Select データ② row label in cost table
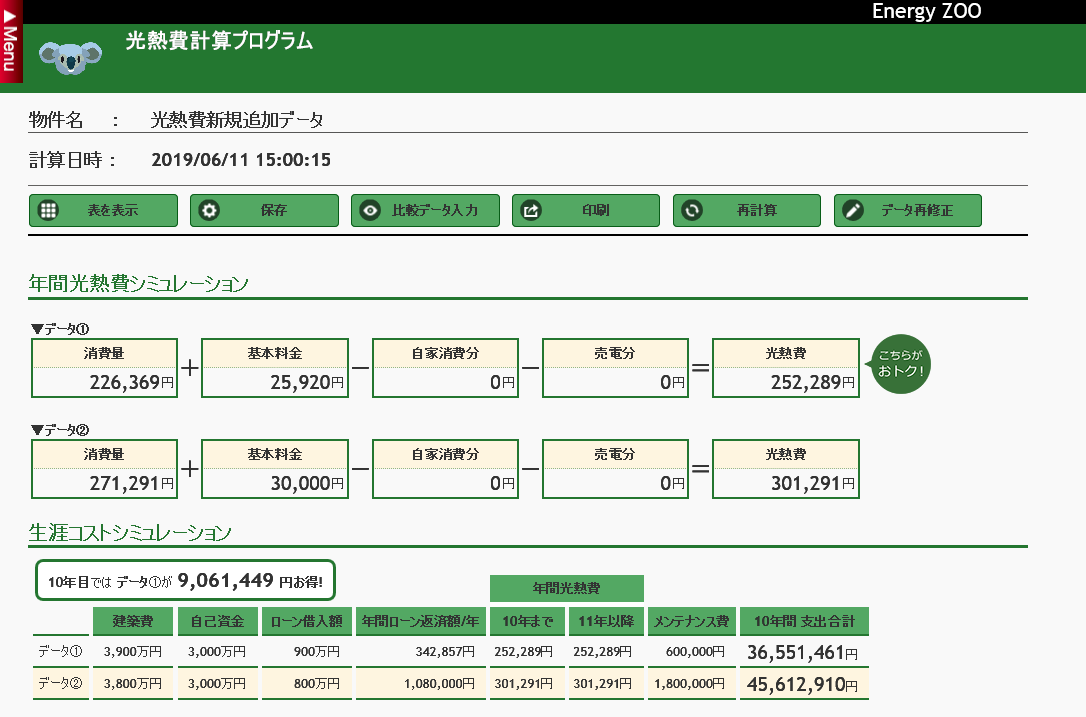 60,684
